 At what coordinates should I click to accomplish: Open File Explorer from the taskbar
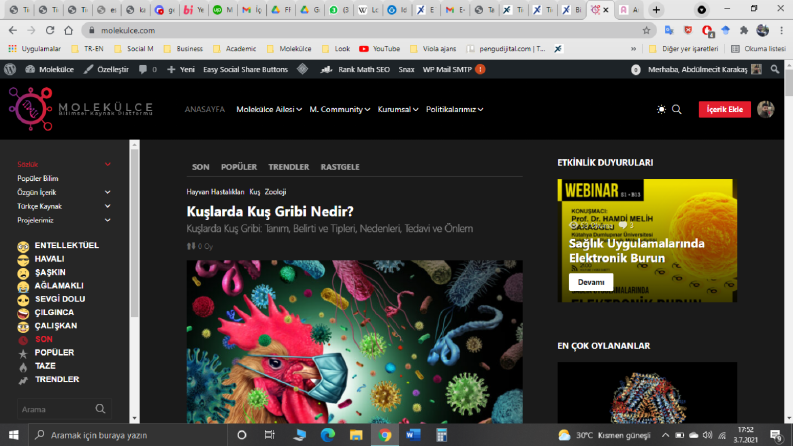click(356, 435)
